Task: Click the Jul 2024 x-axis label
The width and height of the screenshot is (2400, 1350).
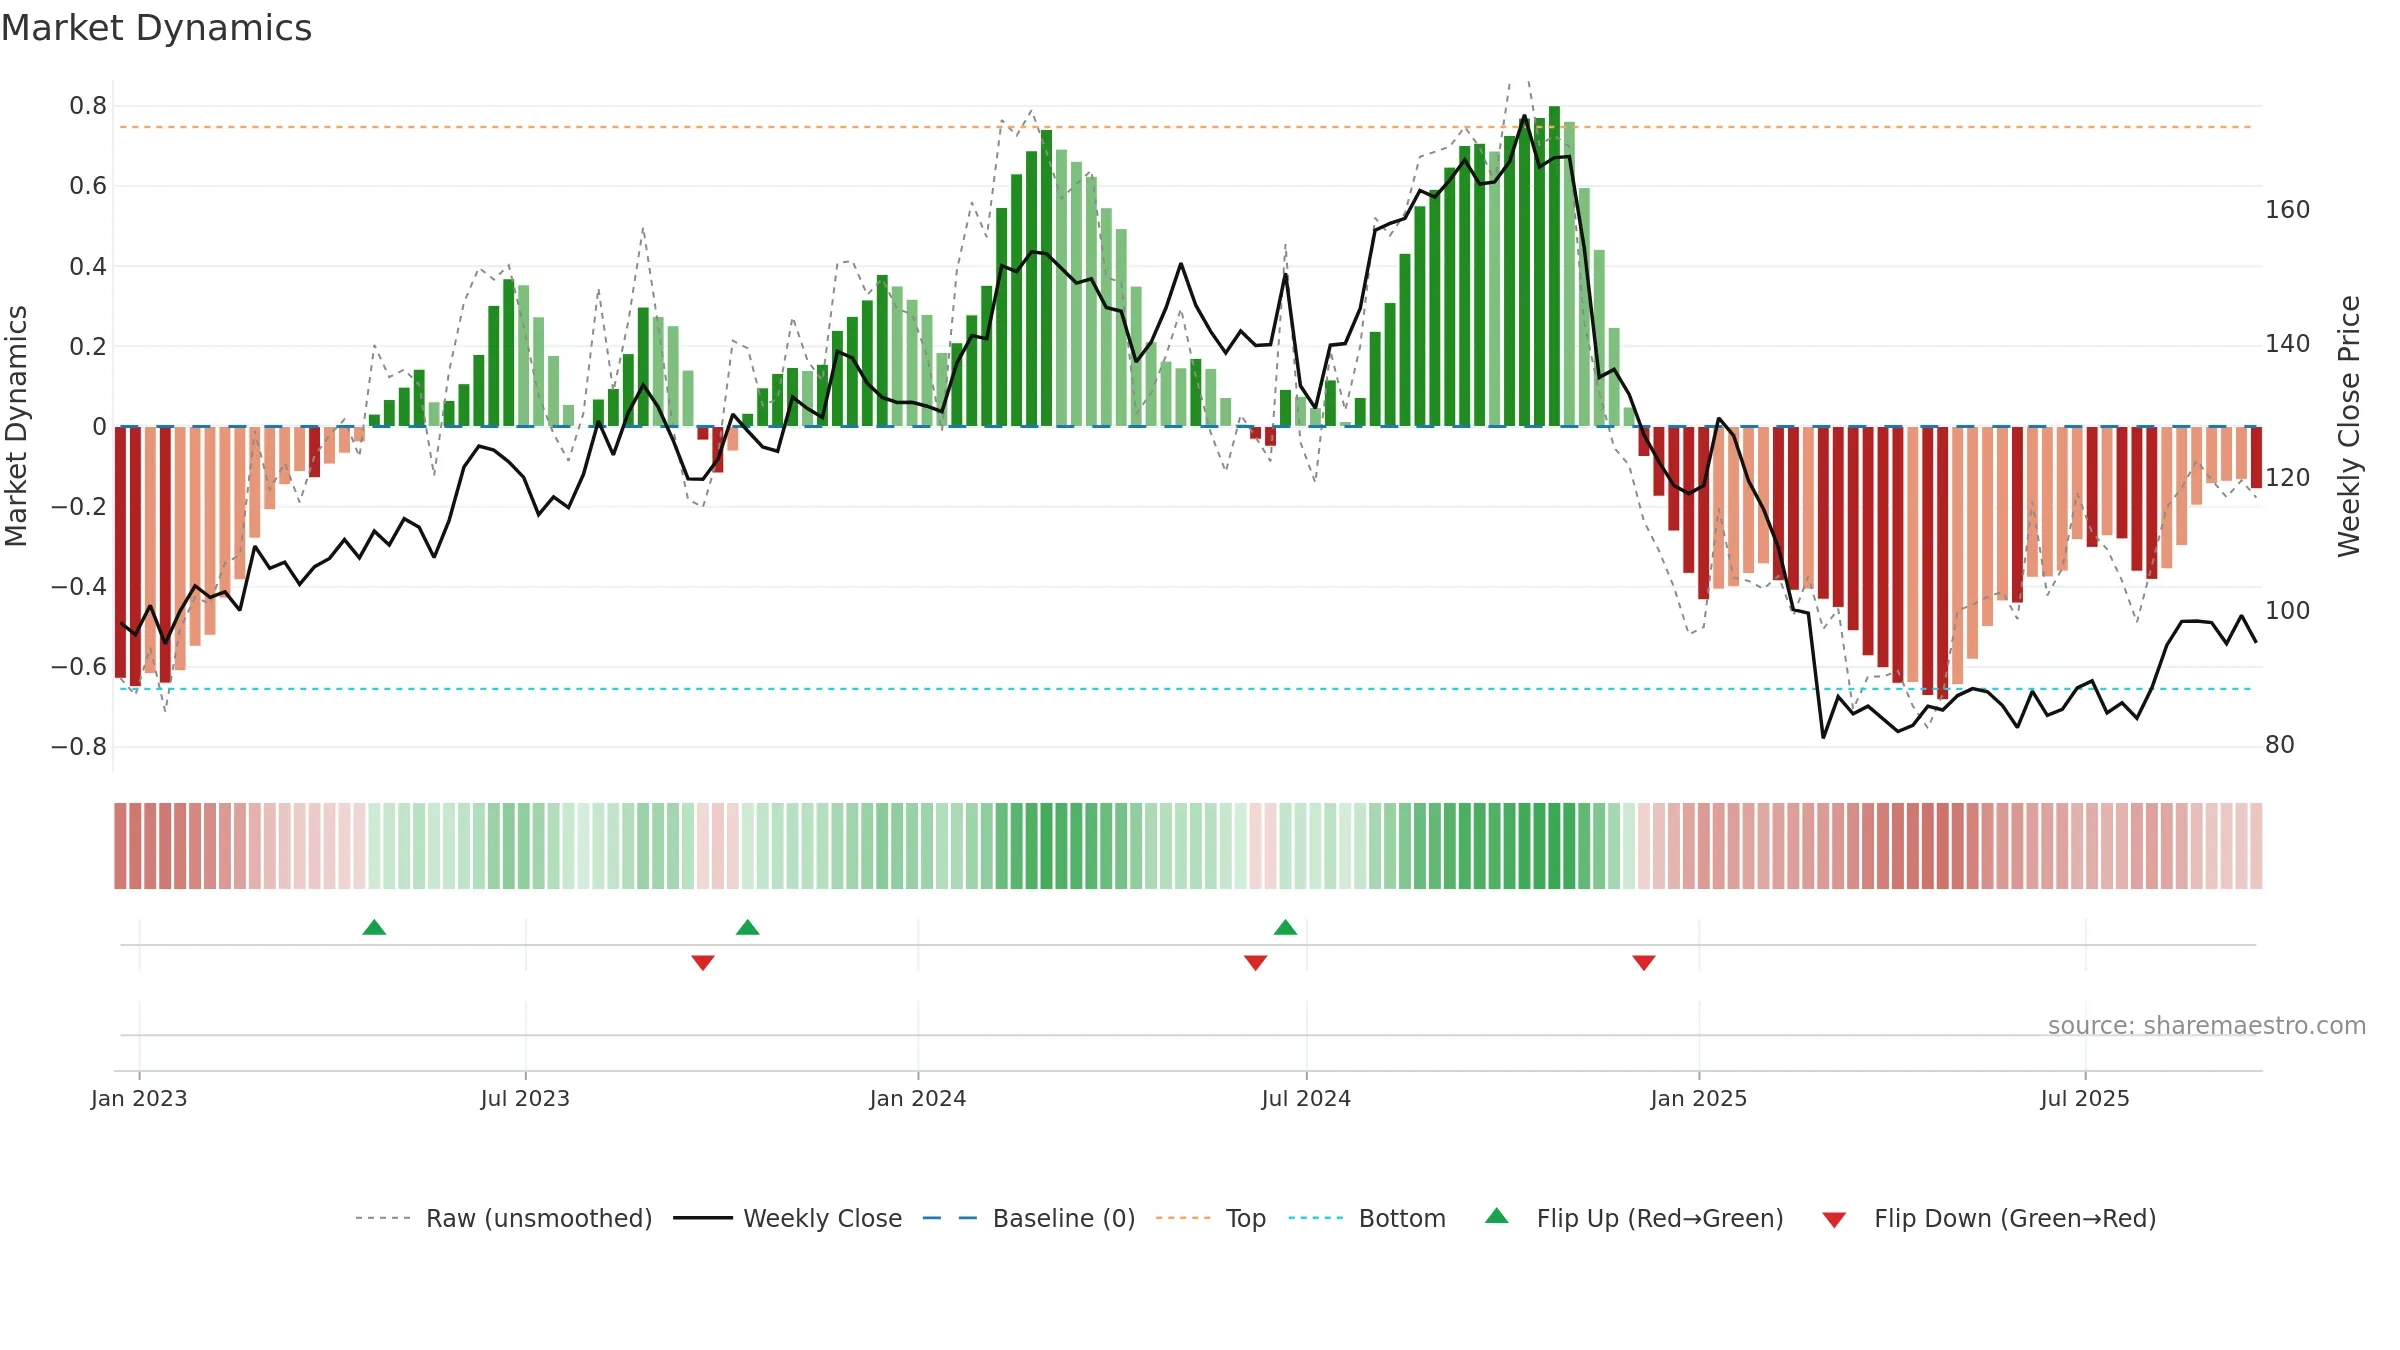Action: coord(1306,1098)
